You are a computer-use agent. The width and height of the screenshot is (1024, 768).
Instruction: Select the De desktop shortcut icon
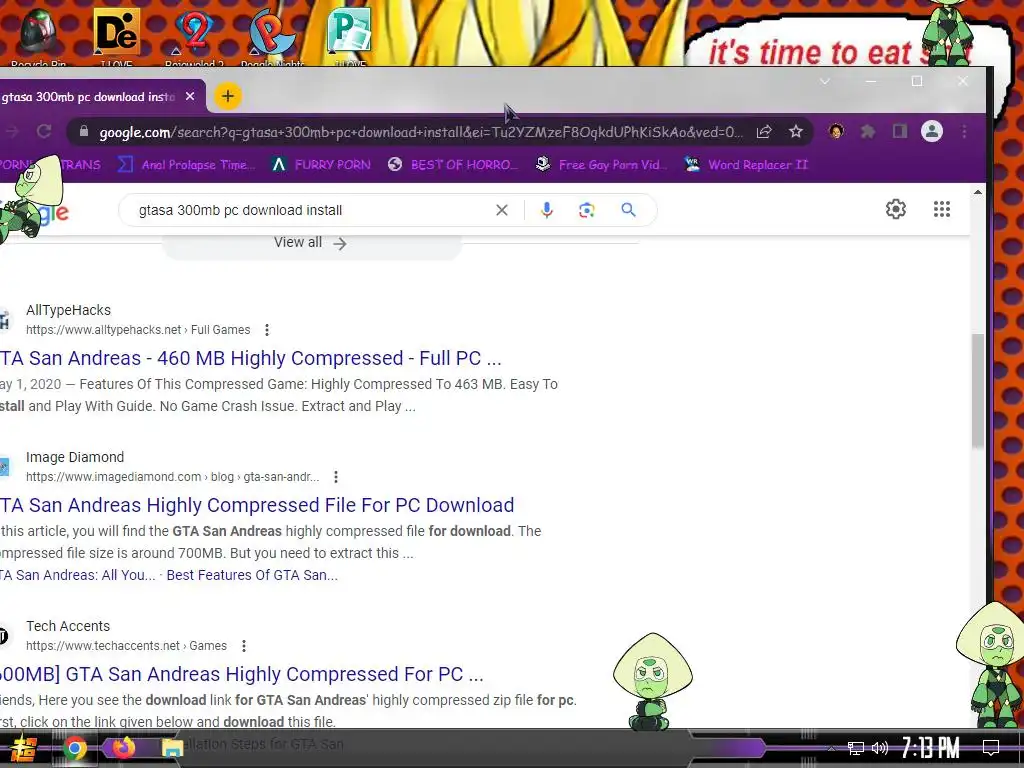coord(117,36)
